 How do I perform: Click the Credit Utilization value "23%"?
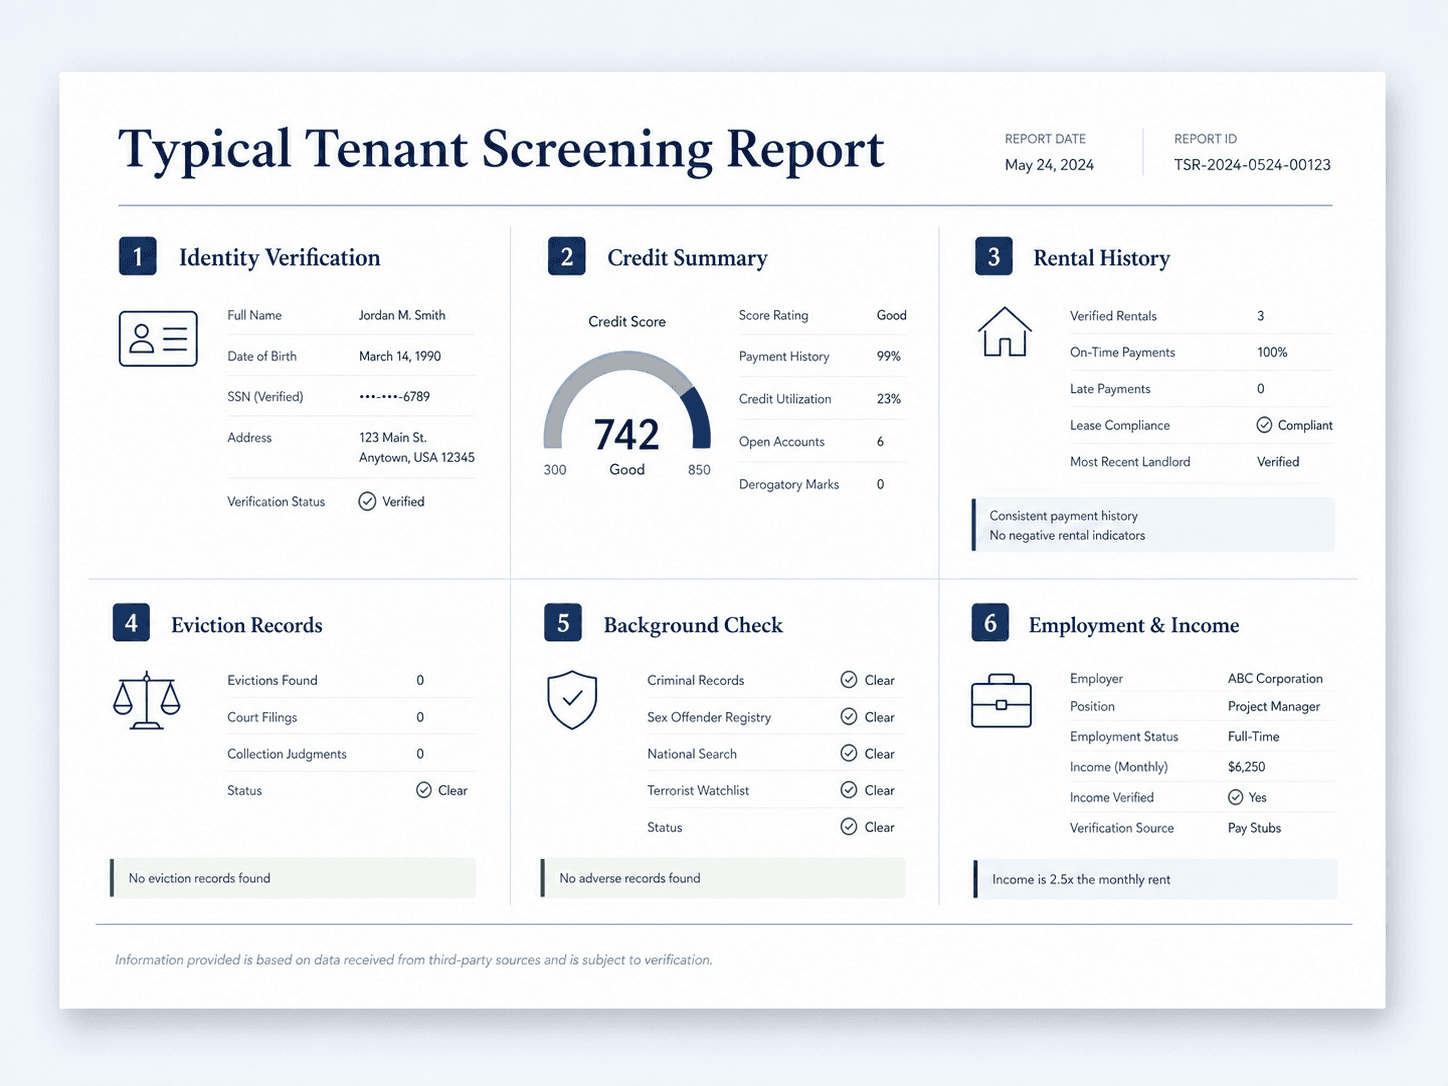click(x=889, y=399)
